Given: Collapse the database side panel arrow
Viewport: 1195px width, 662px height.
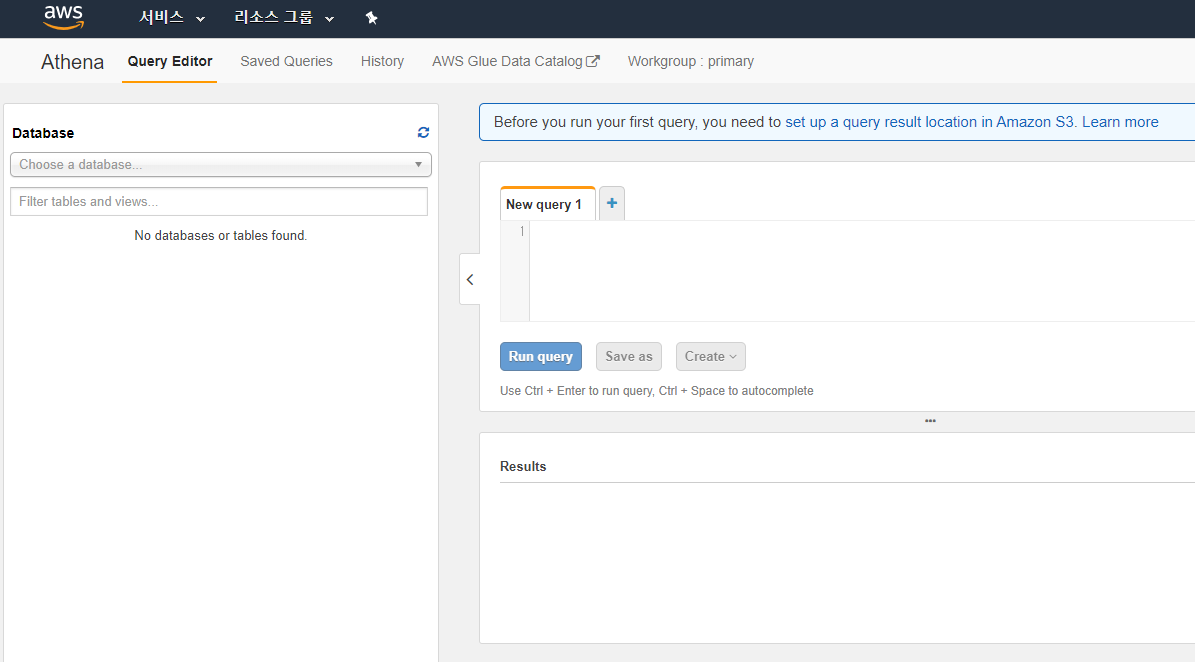Looking at the screenshot, I should 469,280.
